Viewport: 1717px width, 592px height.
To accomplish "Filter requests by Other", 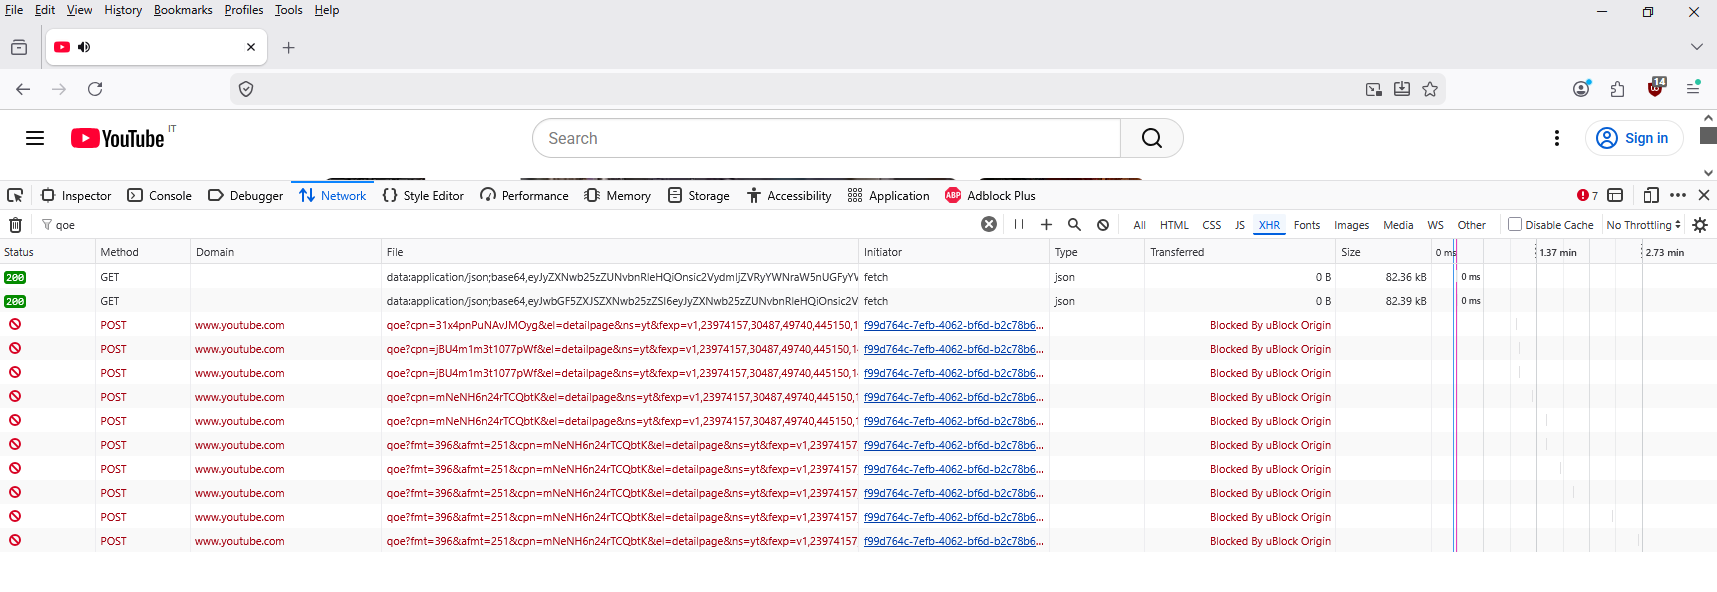I will 1471,225.
